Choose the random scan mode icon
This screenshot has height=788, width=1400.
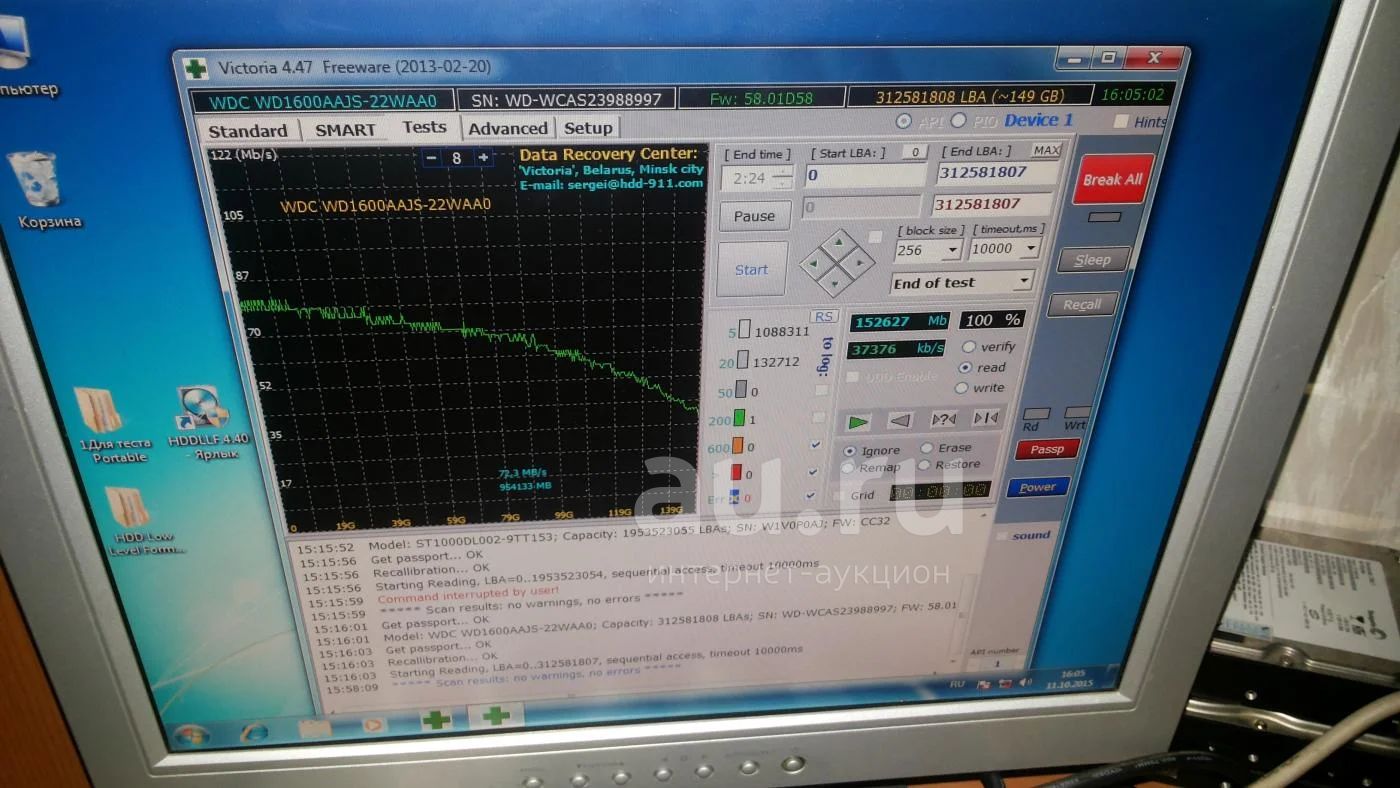(x=943, y=419)
